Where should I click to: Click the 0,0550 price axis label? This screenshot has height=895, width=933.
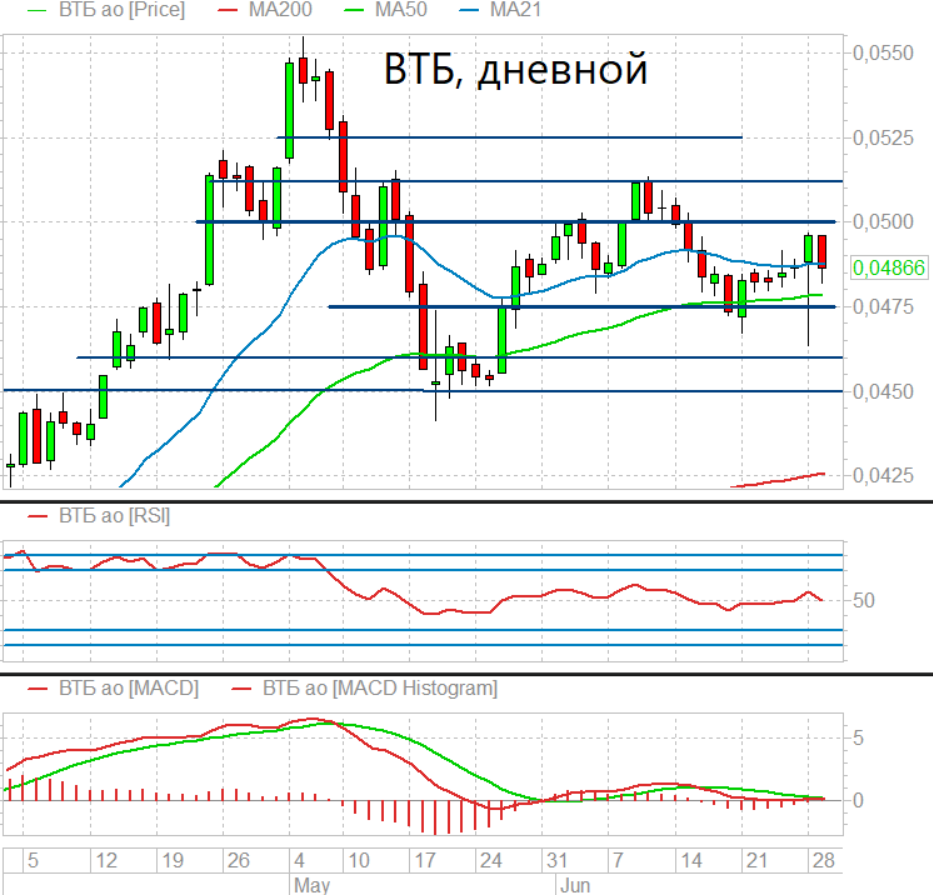(883, 53)
